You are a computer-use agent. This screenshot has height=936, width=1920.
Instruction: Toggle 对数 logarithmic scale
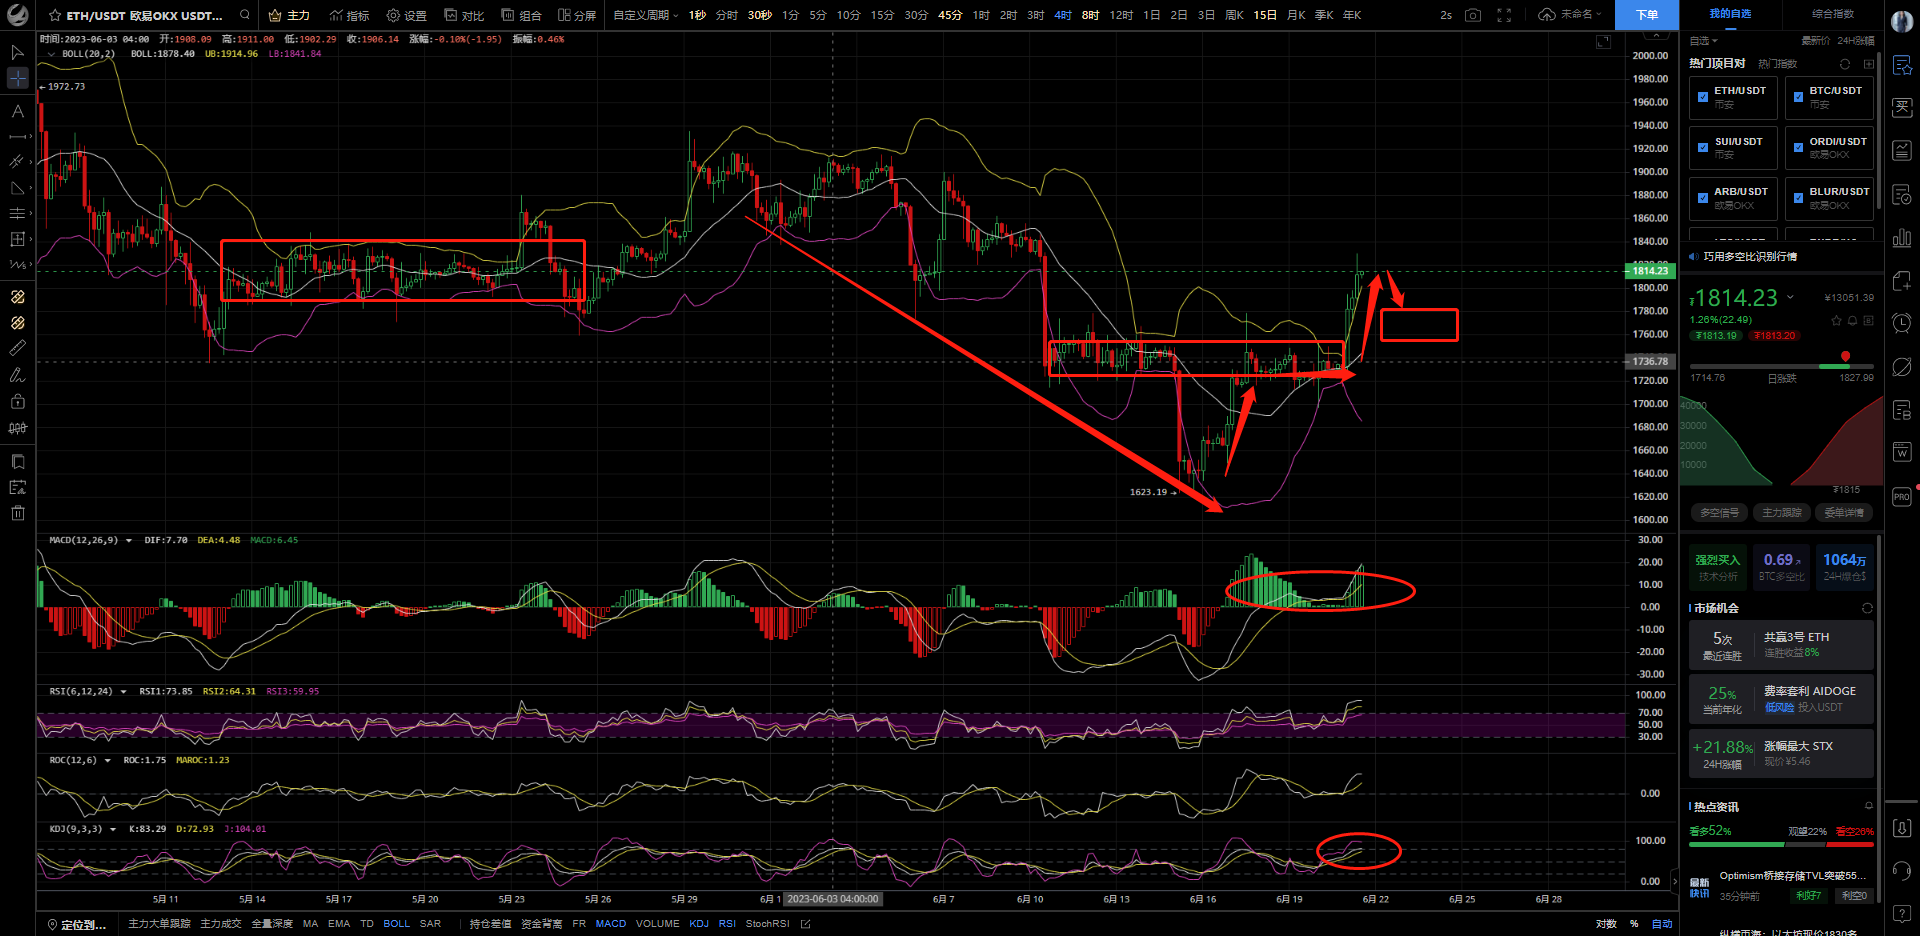1606,924
